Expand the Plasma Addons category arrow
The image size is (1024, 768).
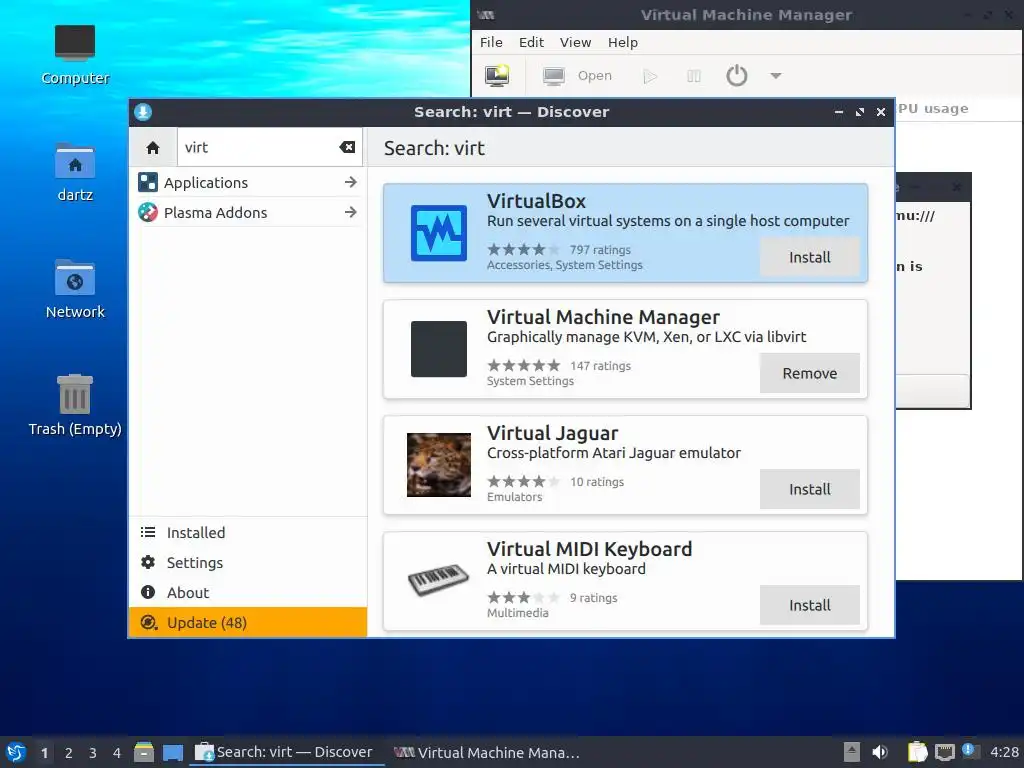pyautogui.click(x=351, y=212)
